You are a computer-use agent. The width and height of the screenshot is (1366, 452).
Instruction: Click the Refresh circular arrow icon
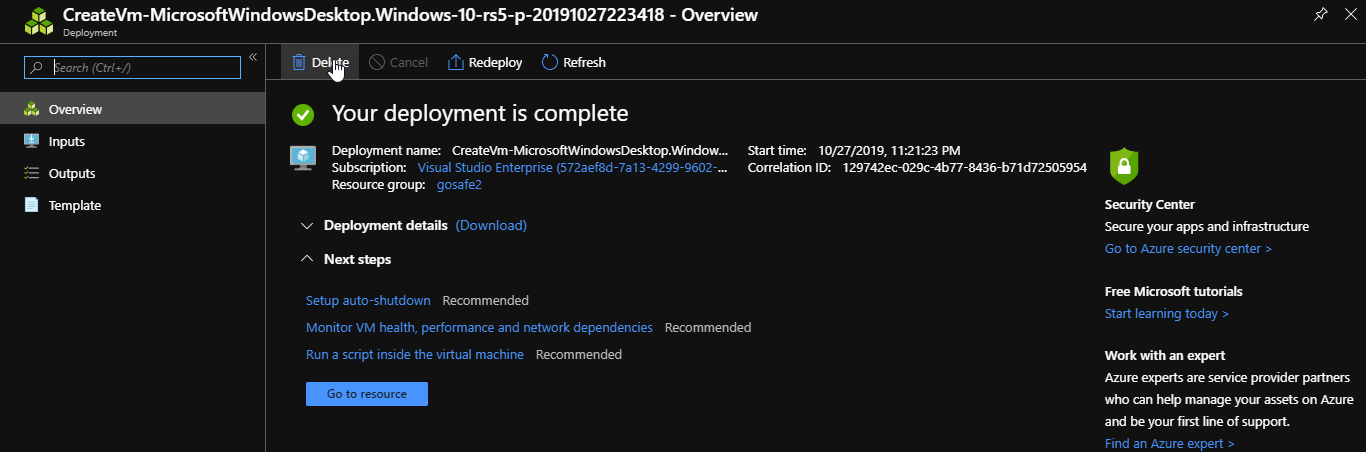coord(549,62)
